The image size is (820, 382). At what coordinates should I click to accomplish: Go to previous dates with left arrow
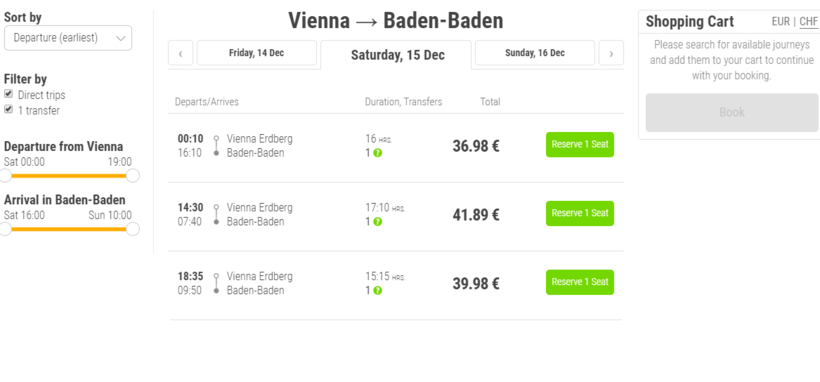point(180,53)
